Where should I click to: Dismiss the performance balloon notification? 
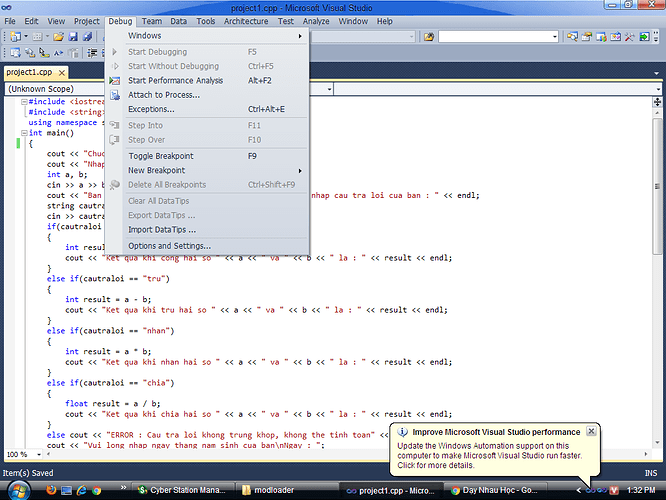(x=591, y=431)
